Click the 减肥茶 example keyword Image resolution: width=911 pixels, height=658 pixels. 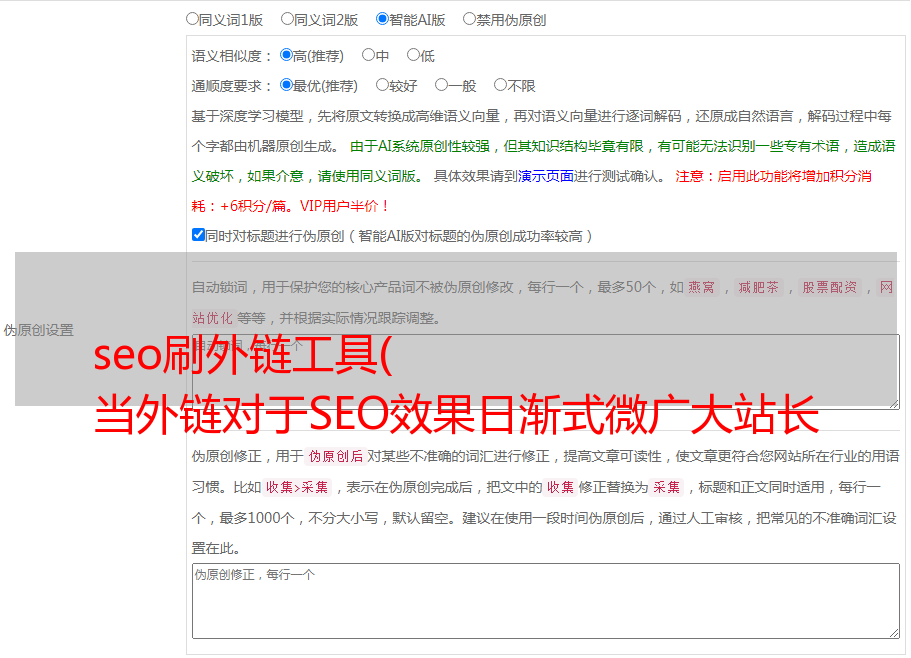[758, 287]
